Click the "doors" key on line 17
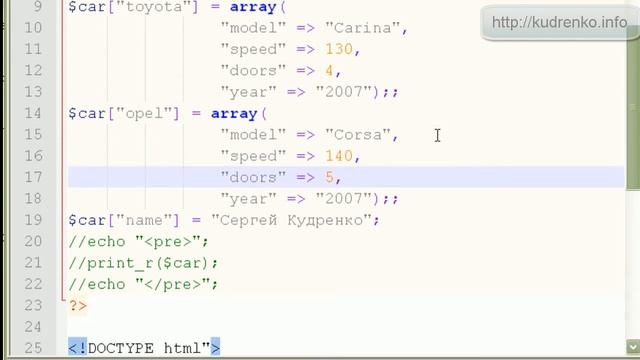Screen dimensions: 640x360 tap(253, 177)
